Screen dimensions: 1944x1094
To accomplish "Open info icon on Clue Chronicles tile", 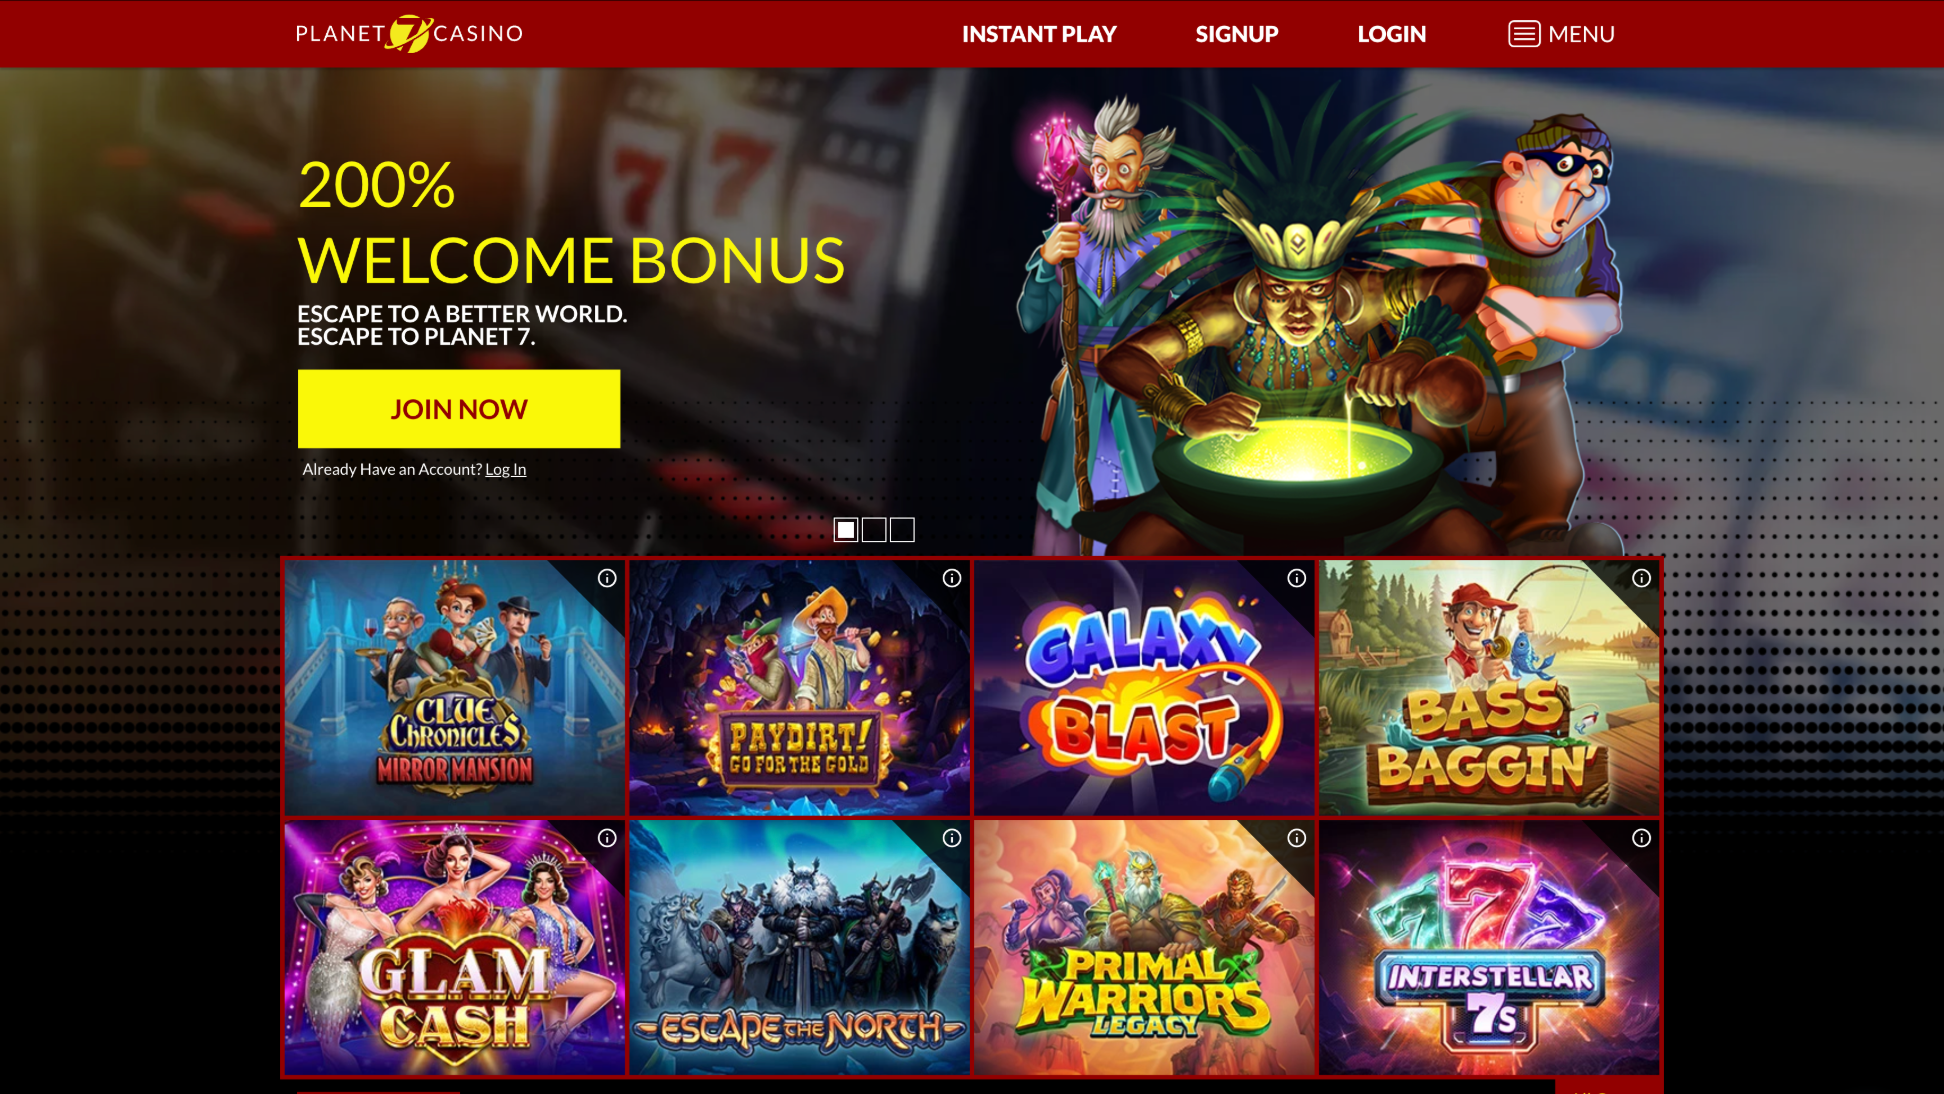I will tap(607, 578).
